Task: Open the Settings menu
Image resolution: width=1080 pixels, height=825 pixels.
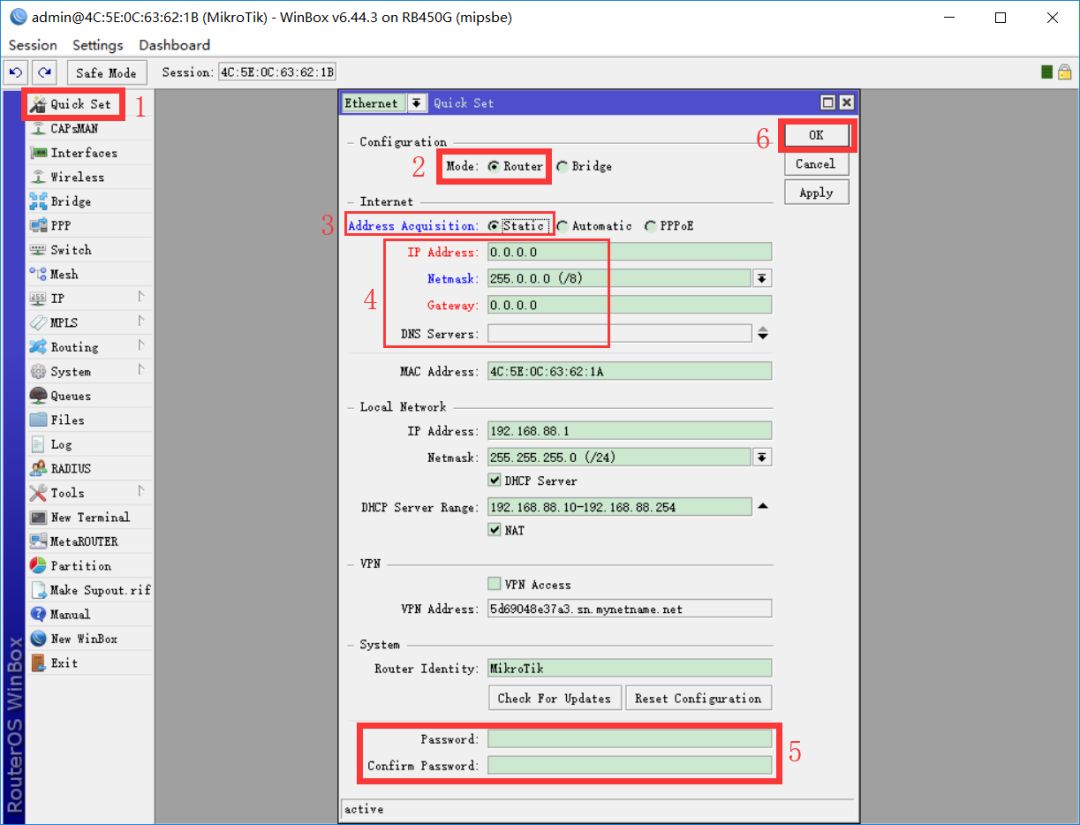Action: click(x=98, y=45)
